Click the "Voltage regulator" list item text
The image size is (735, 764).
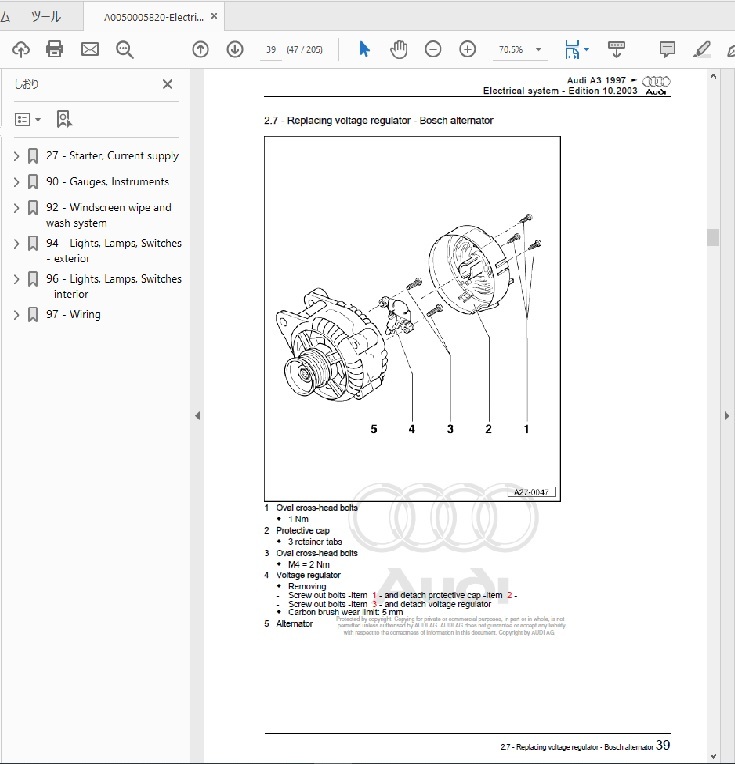(x=308, y=575)
